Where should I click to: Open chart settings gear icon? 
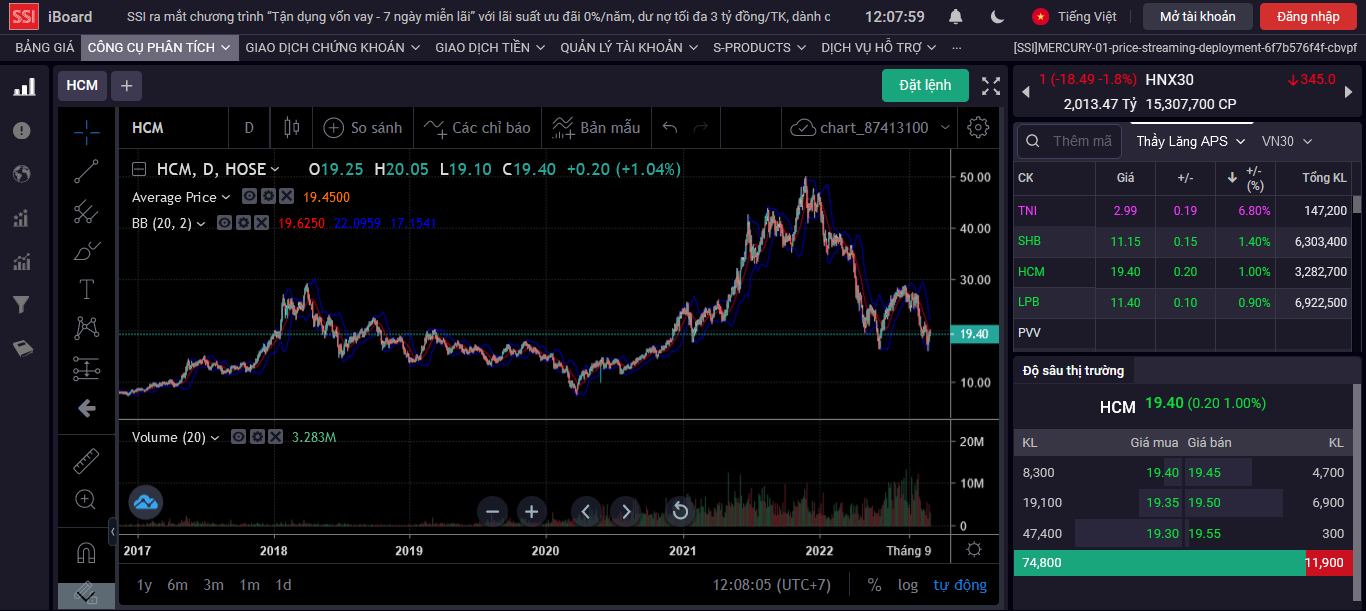[978, 128]
